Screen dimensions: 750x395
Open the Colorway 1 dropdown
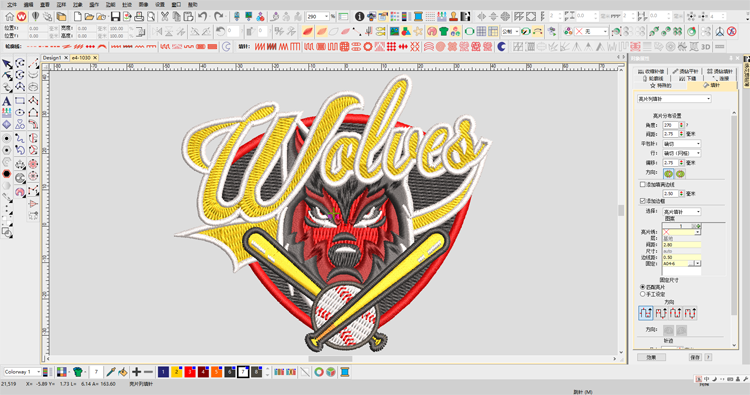[x=22, y=372]
